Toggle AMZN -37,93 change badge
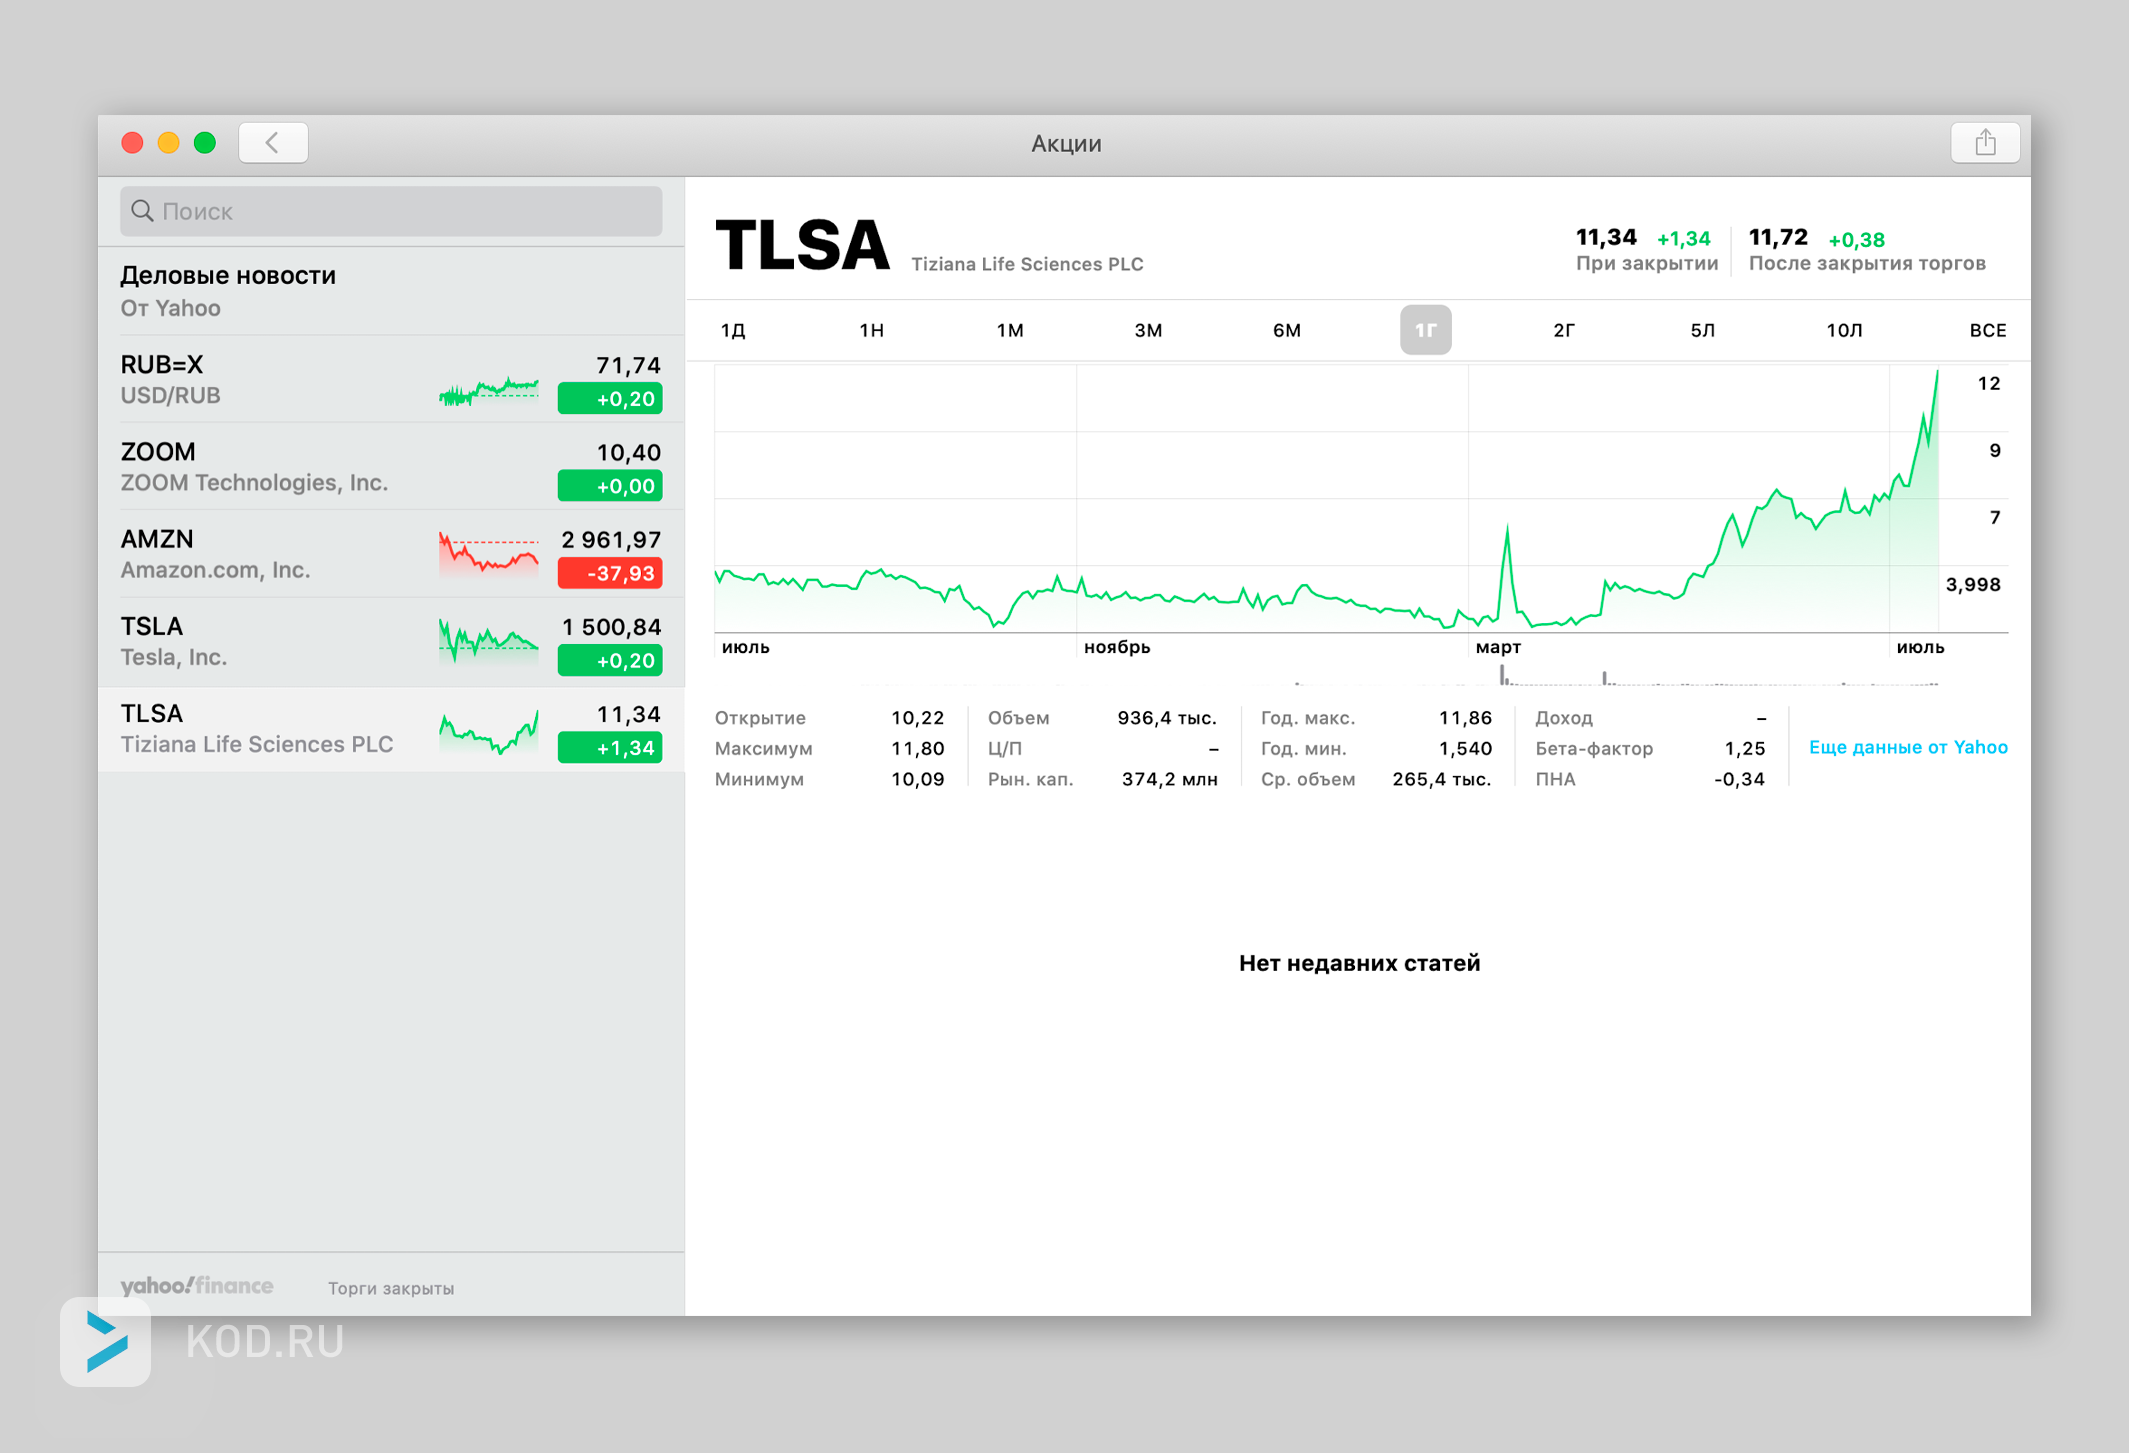Screen dimensions: 2129x1453 pos(610,573)
